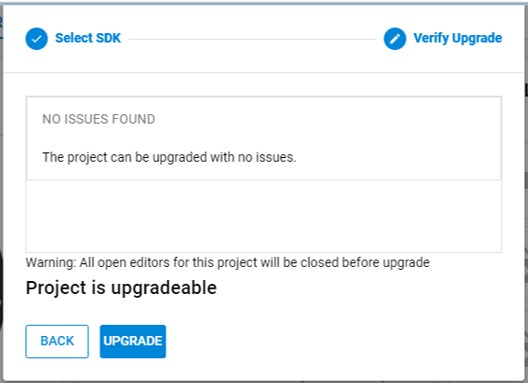Click the word Warning in the notice

click(51, 263)
